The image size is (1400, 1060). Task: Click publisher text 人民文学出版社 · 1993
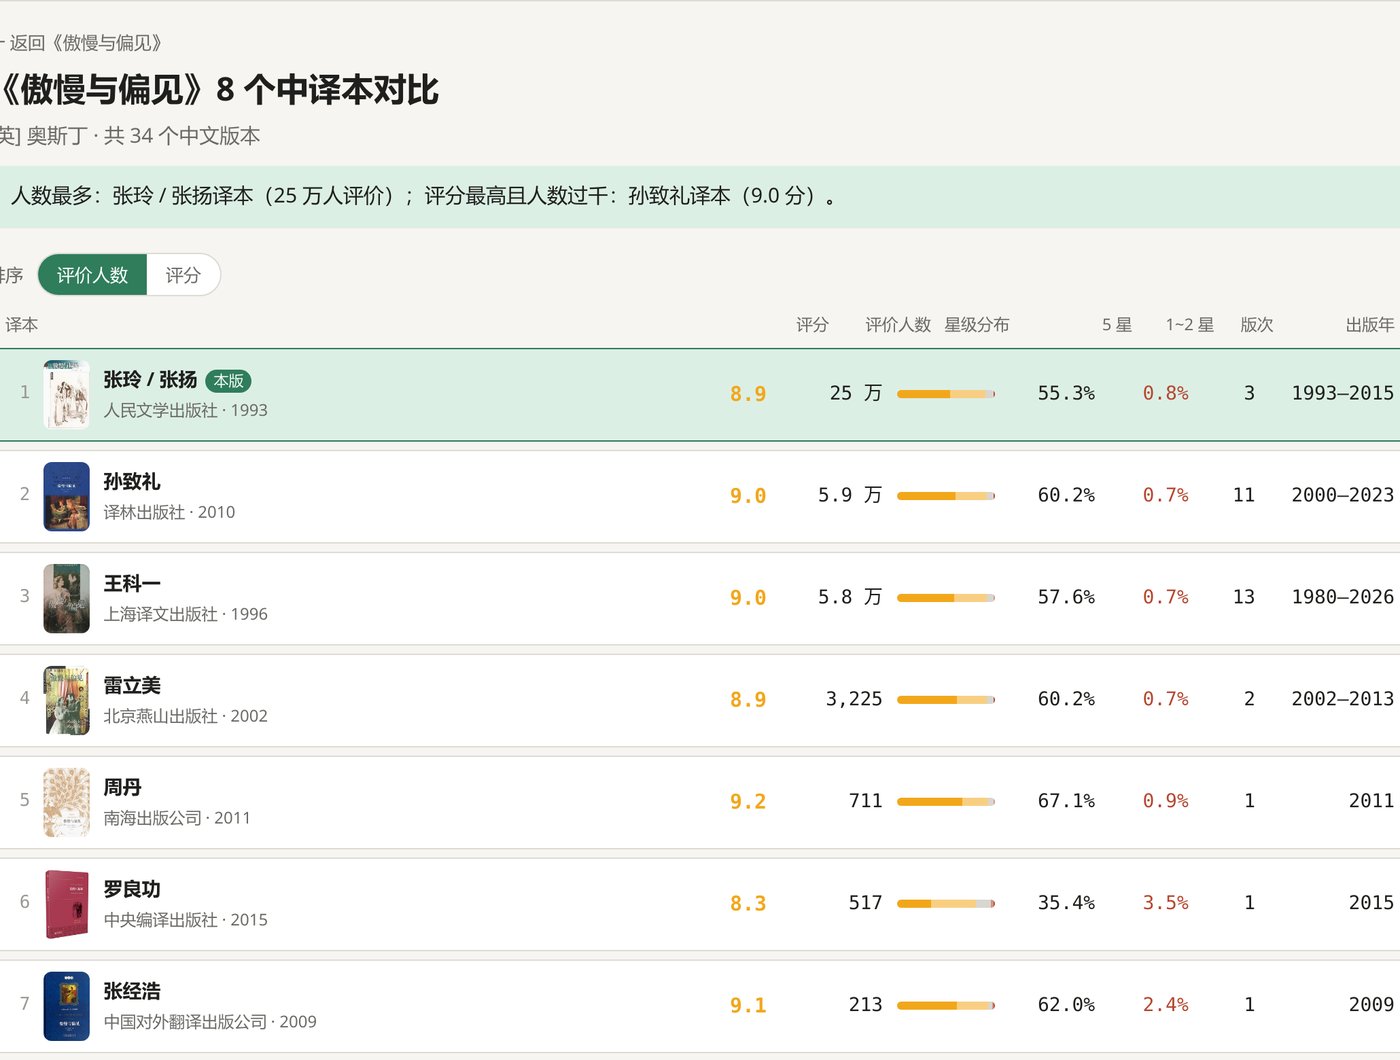tap(185, 411)
